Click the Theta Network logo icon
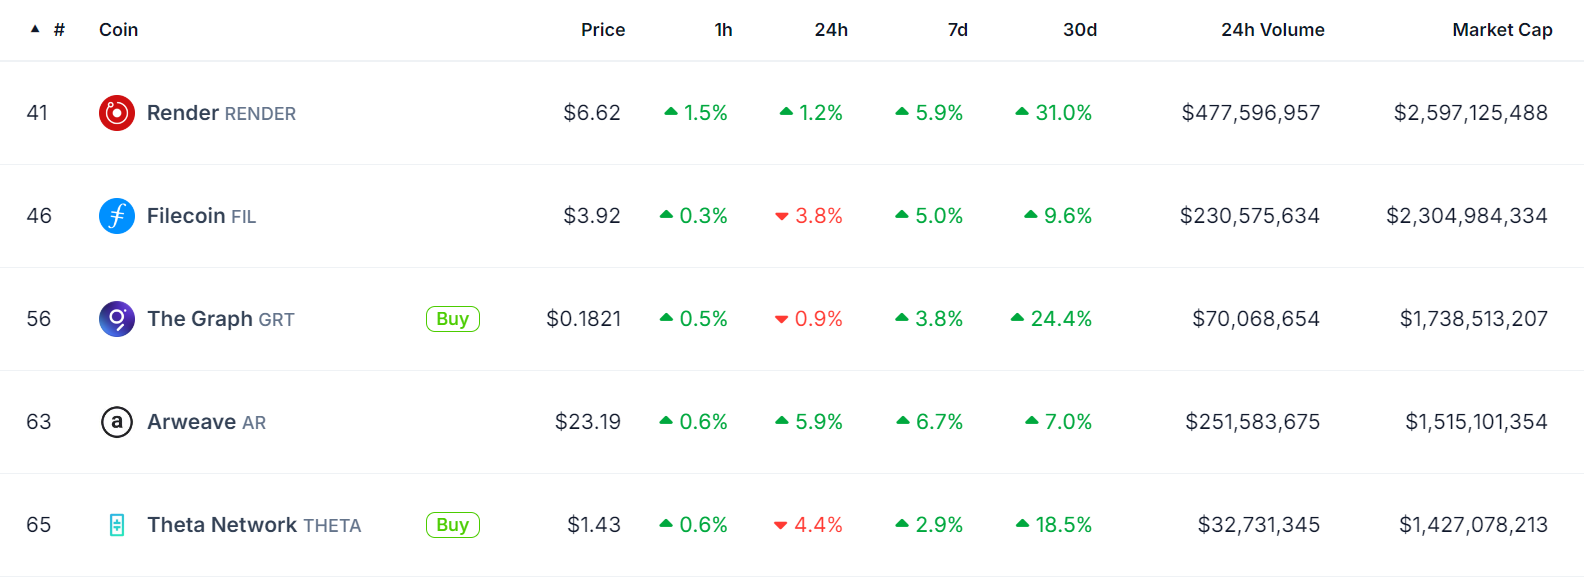Screen dimensions: 1584x579 click(x=117, y=525)
